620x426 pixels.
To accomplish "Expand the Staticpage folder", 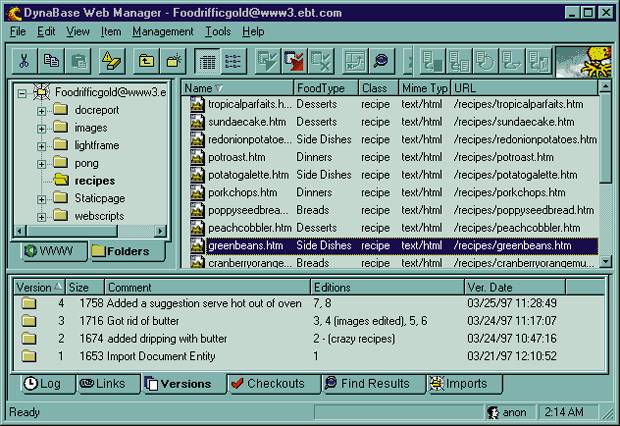I will click(x=42, y=199).
